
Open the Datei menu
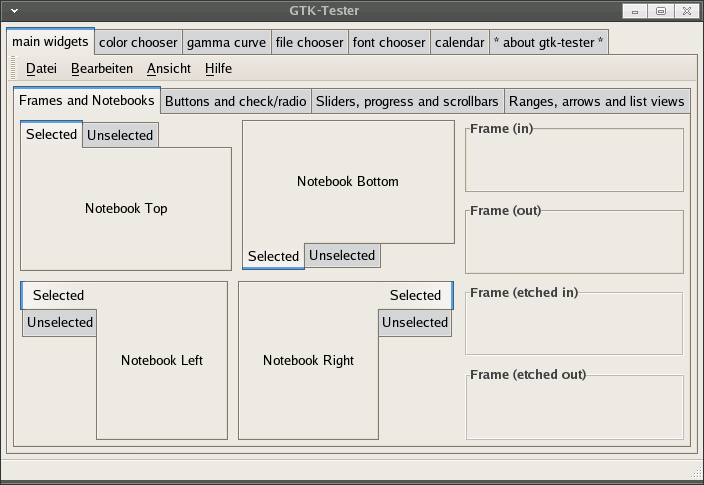(41, 69)
